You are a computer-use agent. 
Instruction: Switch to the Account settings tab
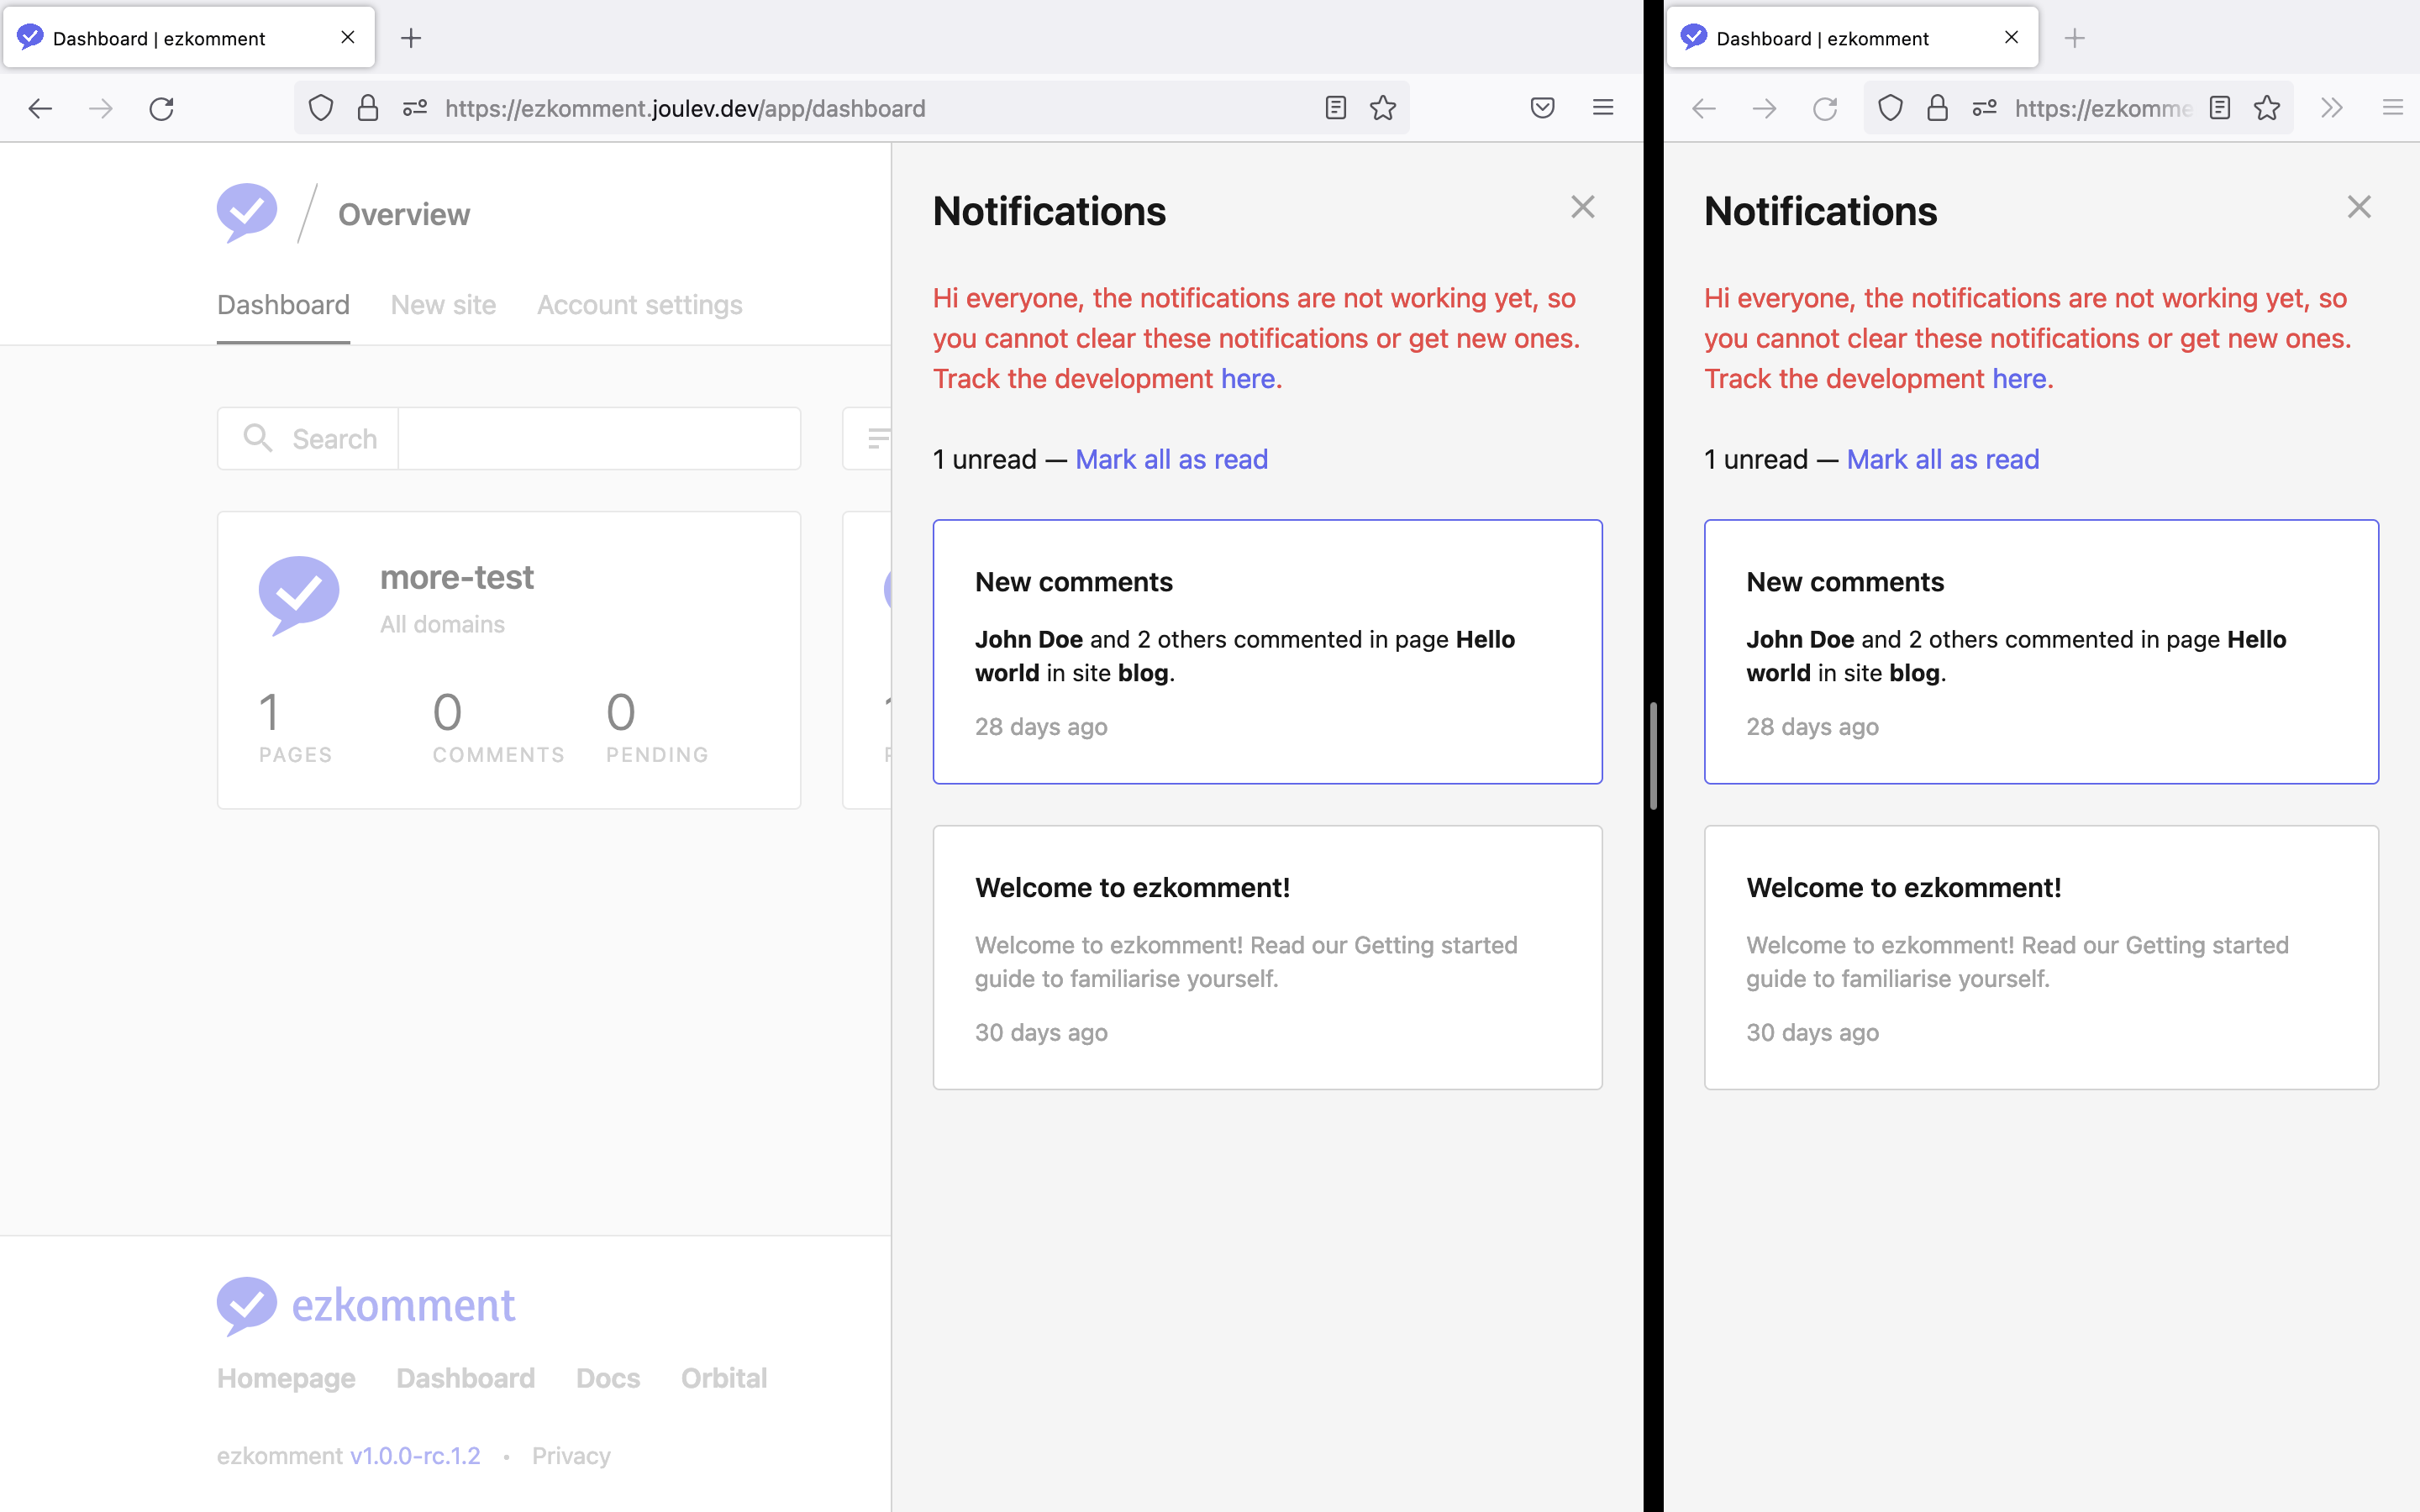coord(638,305)
